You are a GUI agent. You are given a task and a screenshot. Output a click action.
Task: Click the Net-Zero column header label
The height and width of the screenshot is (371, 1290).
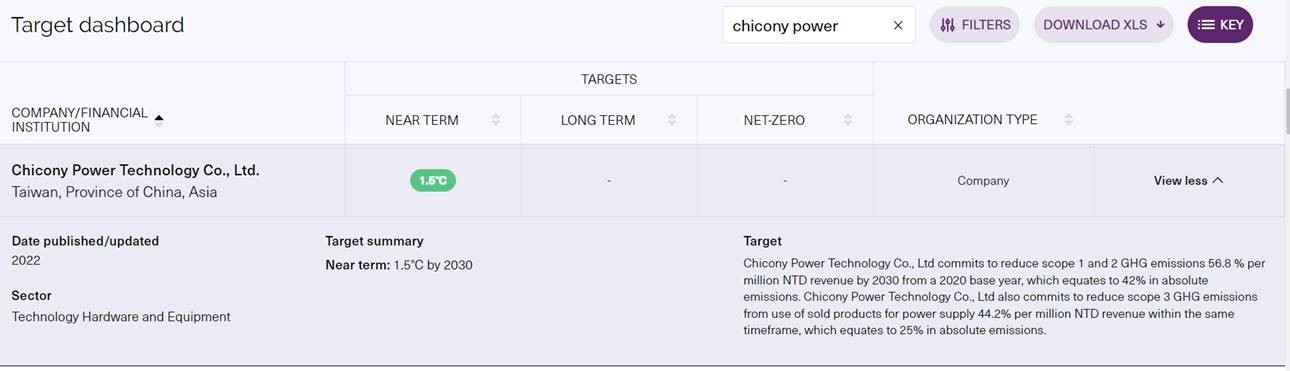click(774, 120)
